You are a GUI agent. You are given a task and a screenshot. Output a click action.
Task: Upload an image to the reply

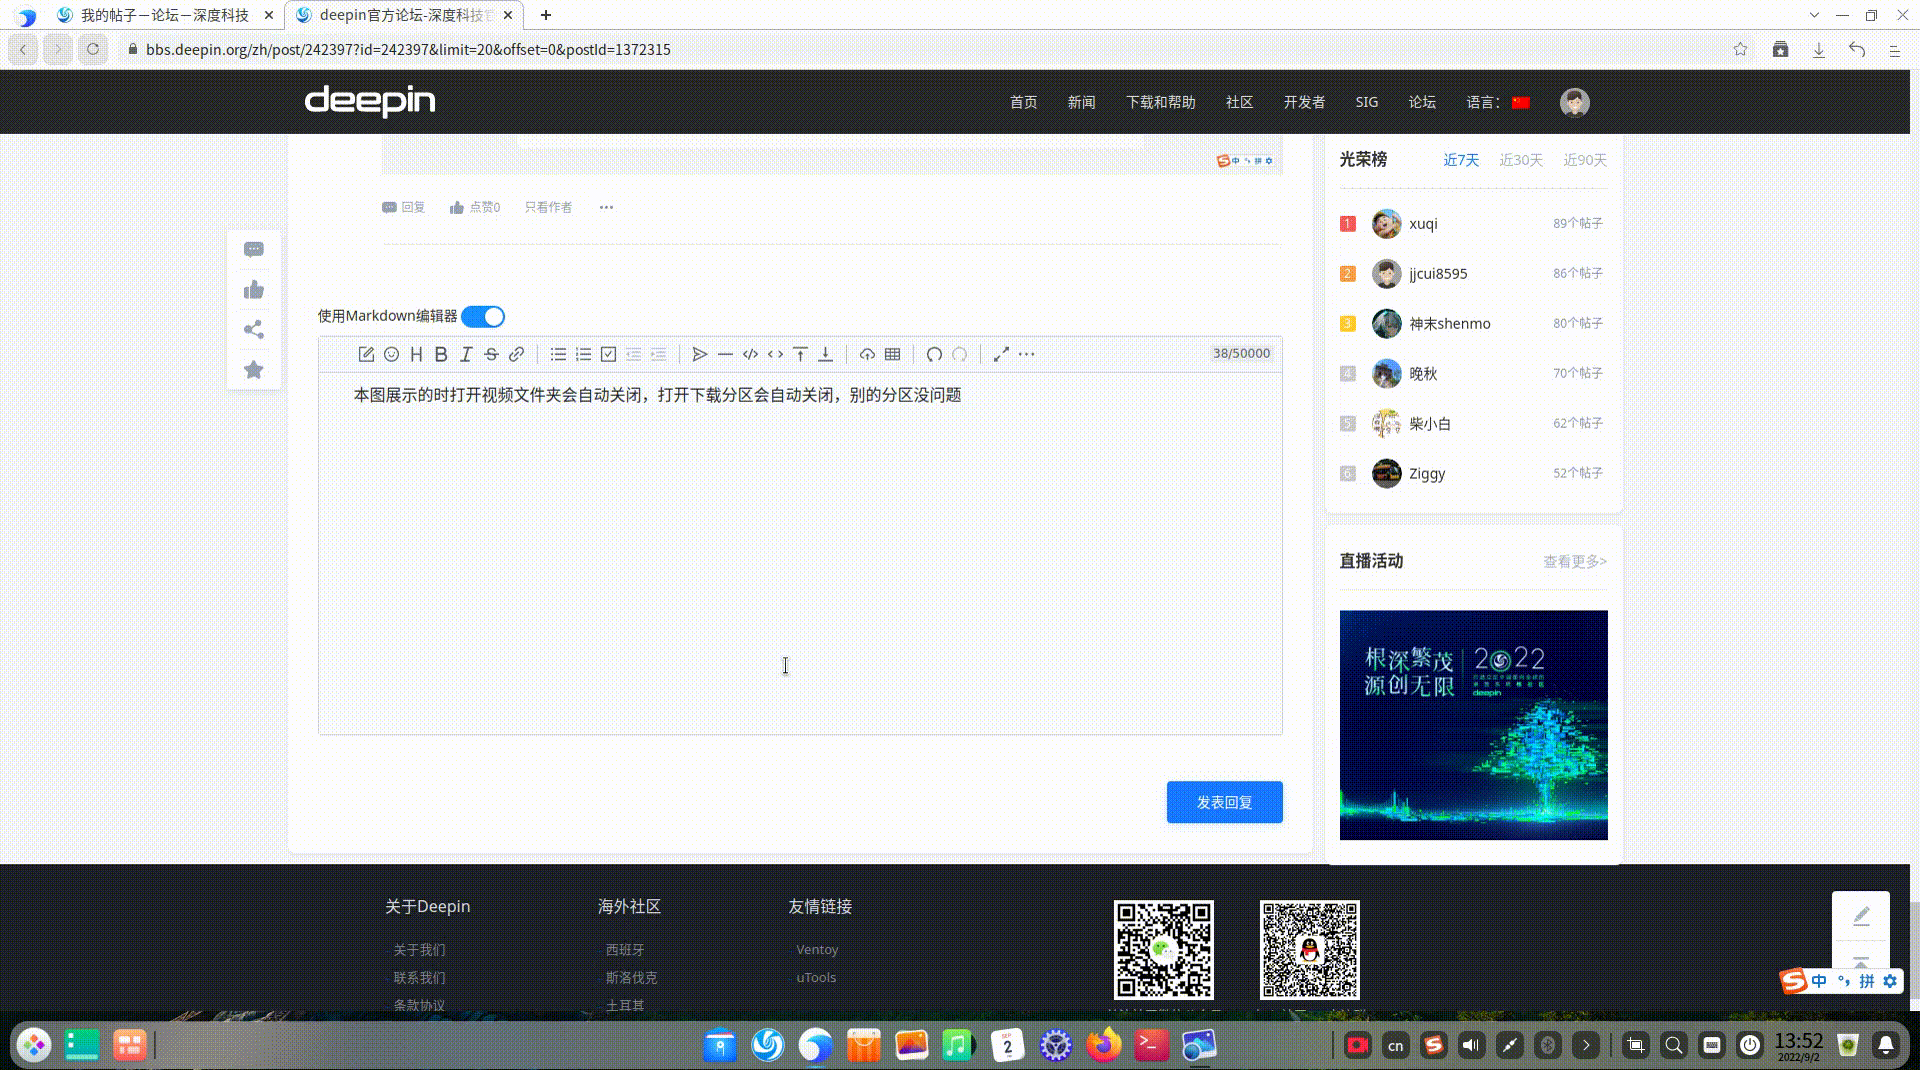866,355
